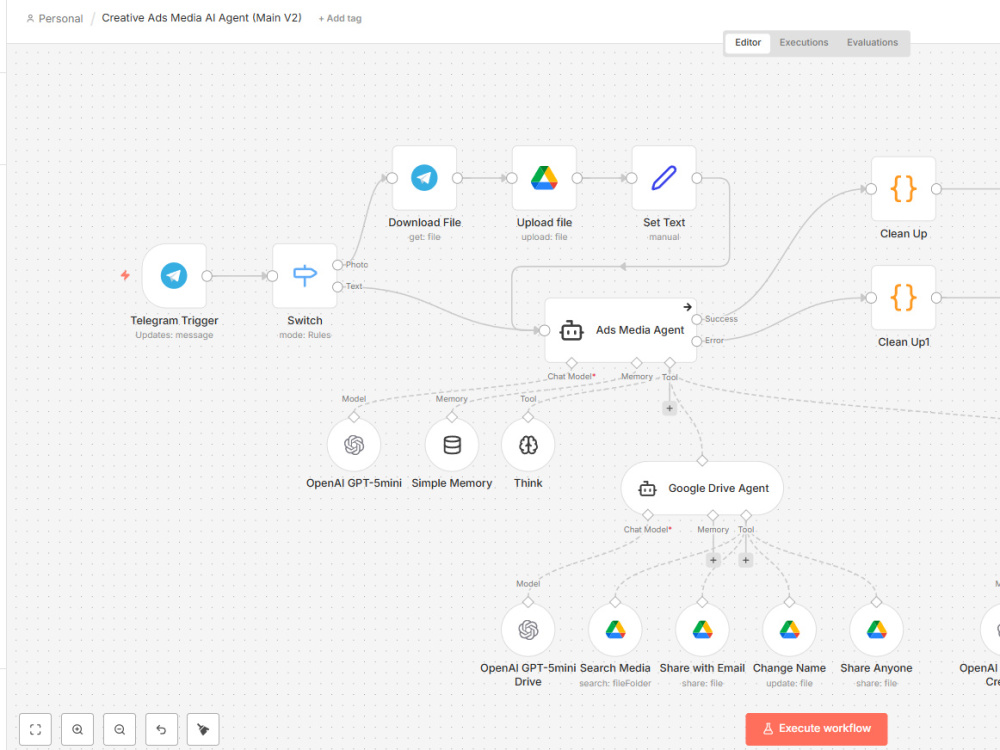Switch to the Editor tab
The height and width of the screenshot is (750, 1000).
tap(747, 42)
